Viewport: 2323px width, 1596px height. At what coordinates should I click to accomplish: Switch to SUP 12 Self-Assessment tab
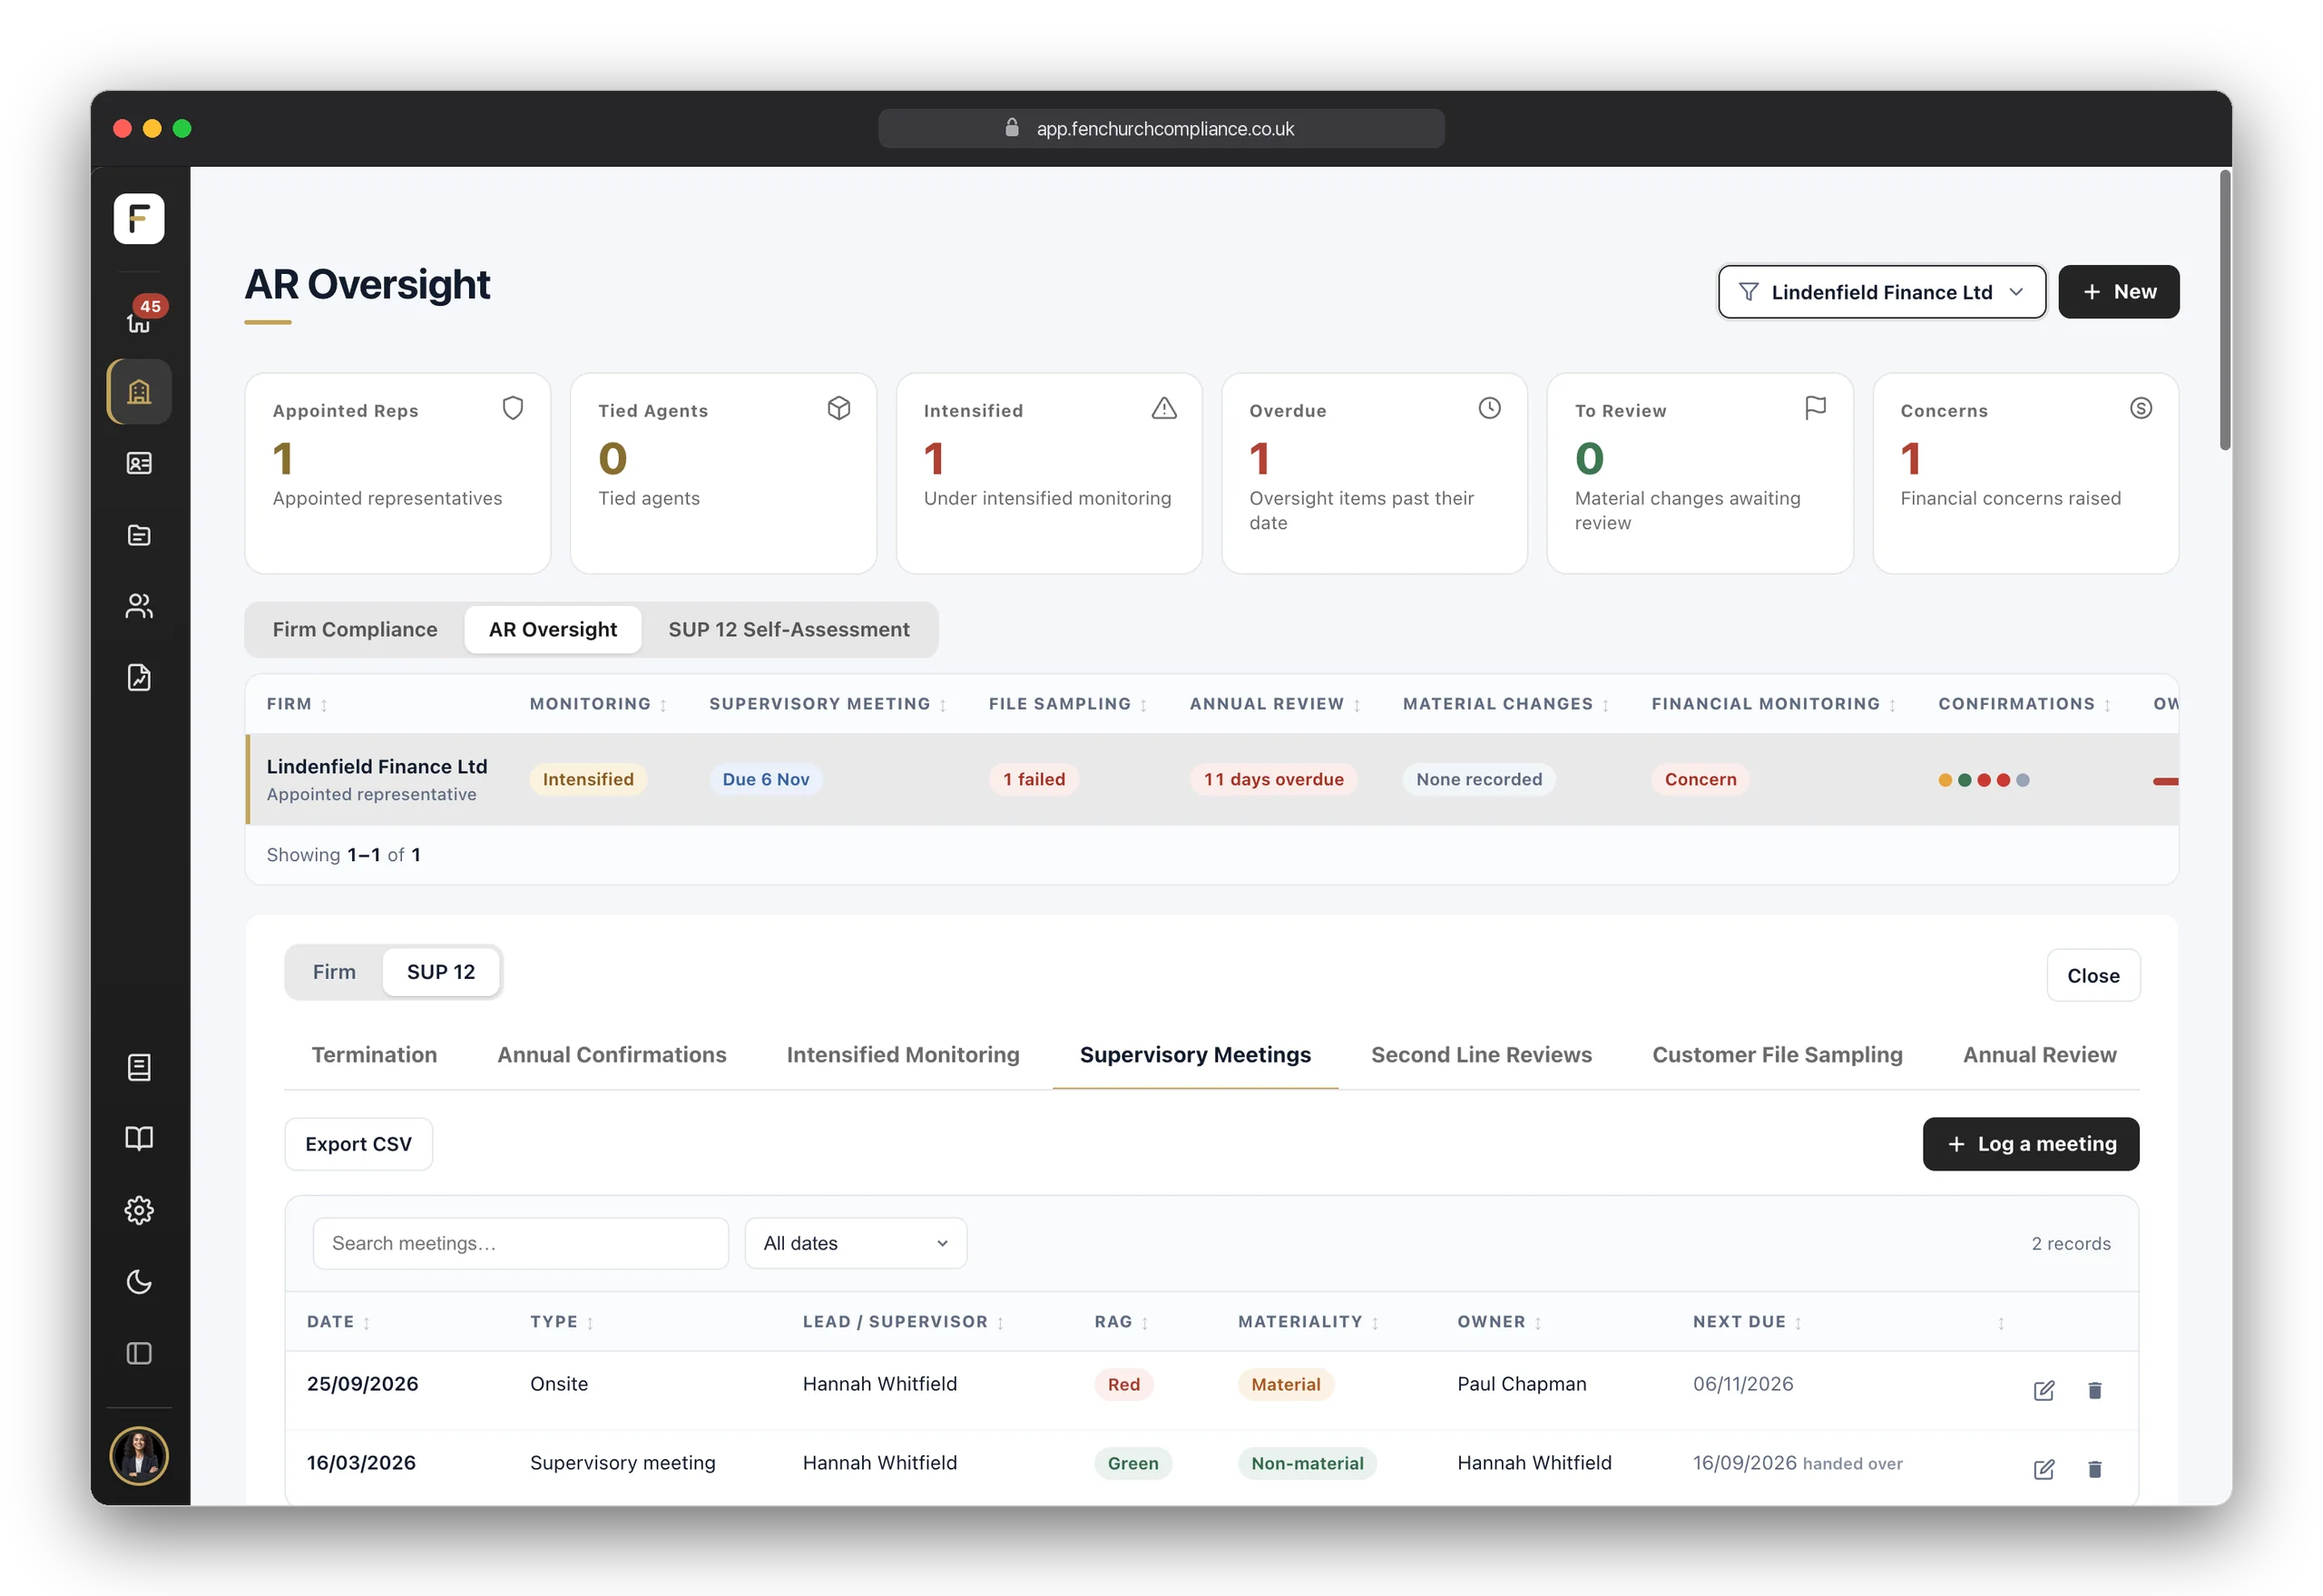point(788,630)
